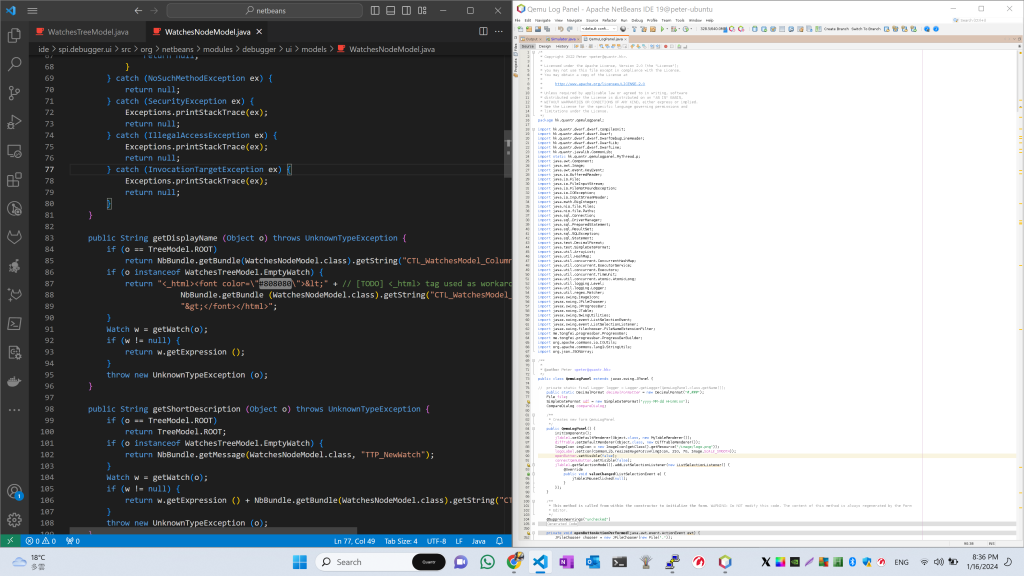Switch to Design view in NetBeans editor
Viewport: 1024px width, 576px height.
(x=545, y=46)
